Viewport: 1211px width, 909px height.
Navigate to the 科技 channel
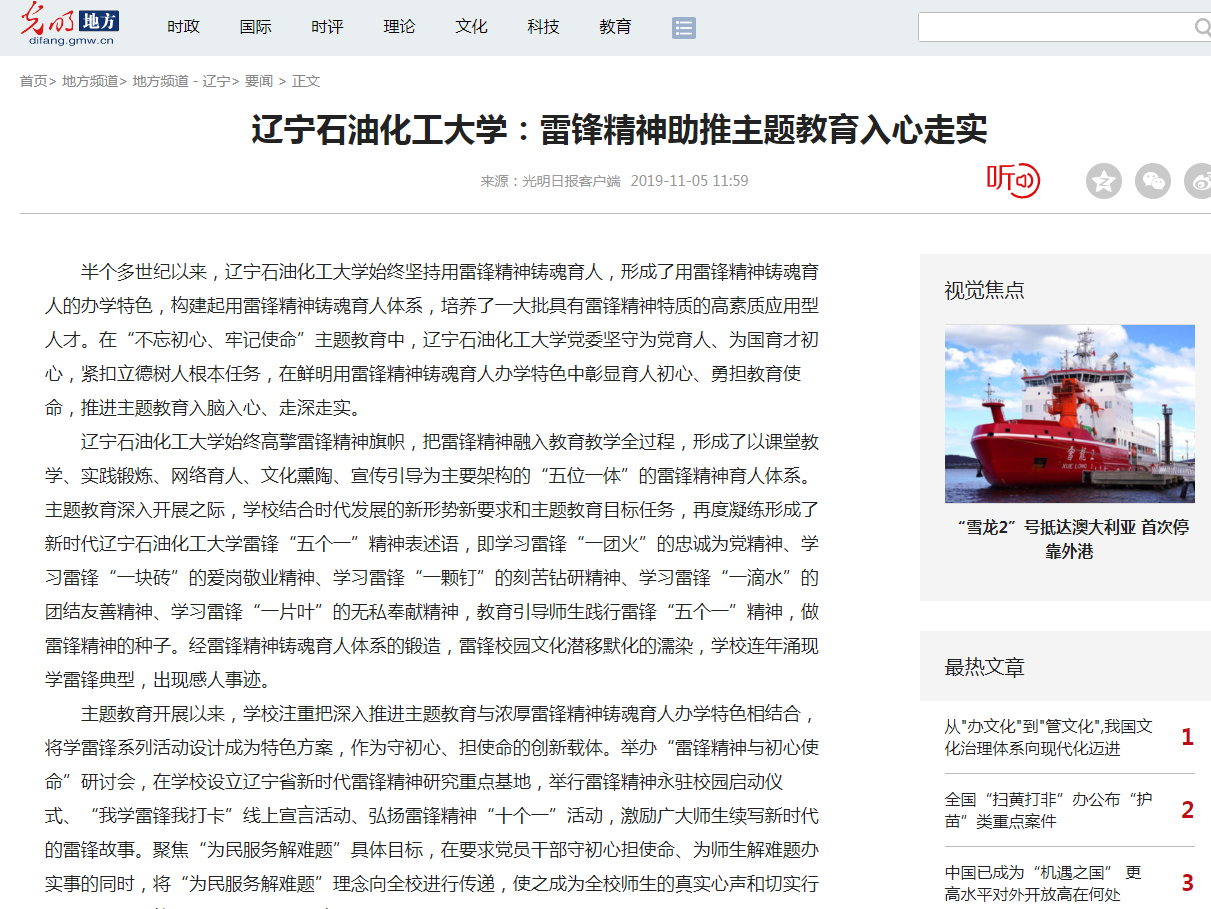(543, 27)
